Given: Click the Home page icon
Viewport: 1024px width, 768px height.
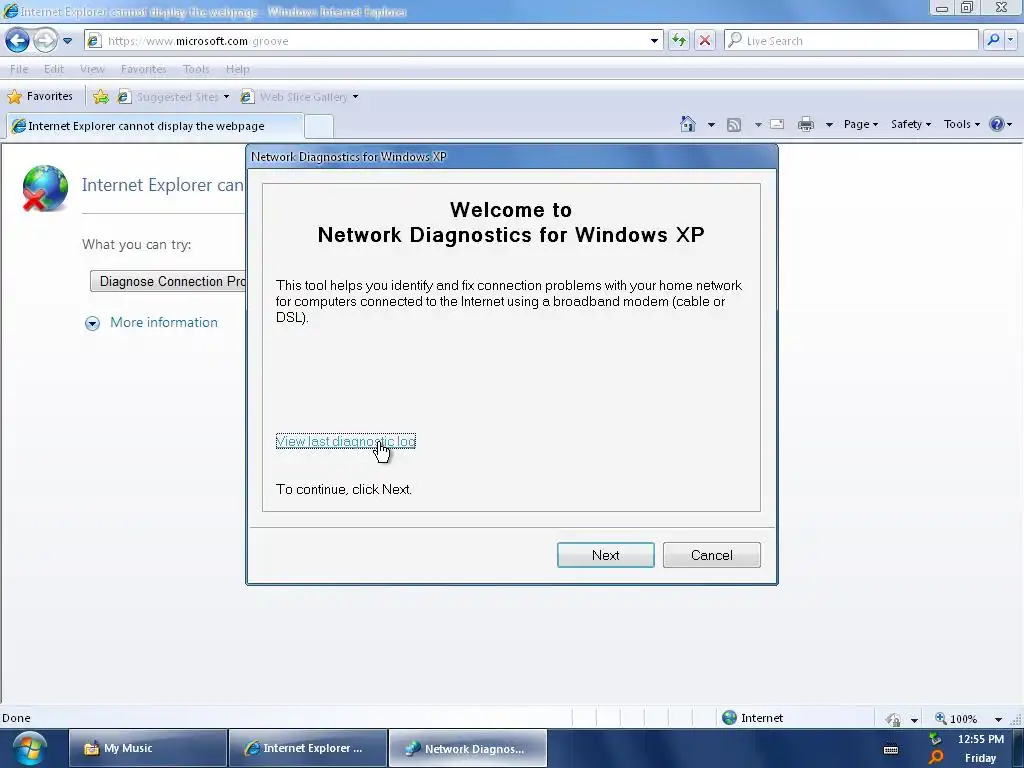Looking at the screenshot, I should pos(688,124).
